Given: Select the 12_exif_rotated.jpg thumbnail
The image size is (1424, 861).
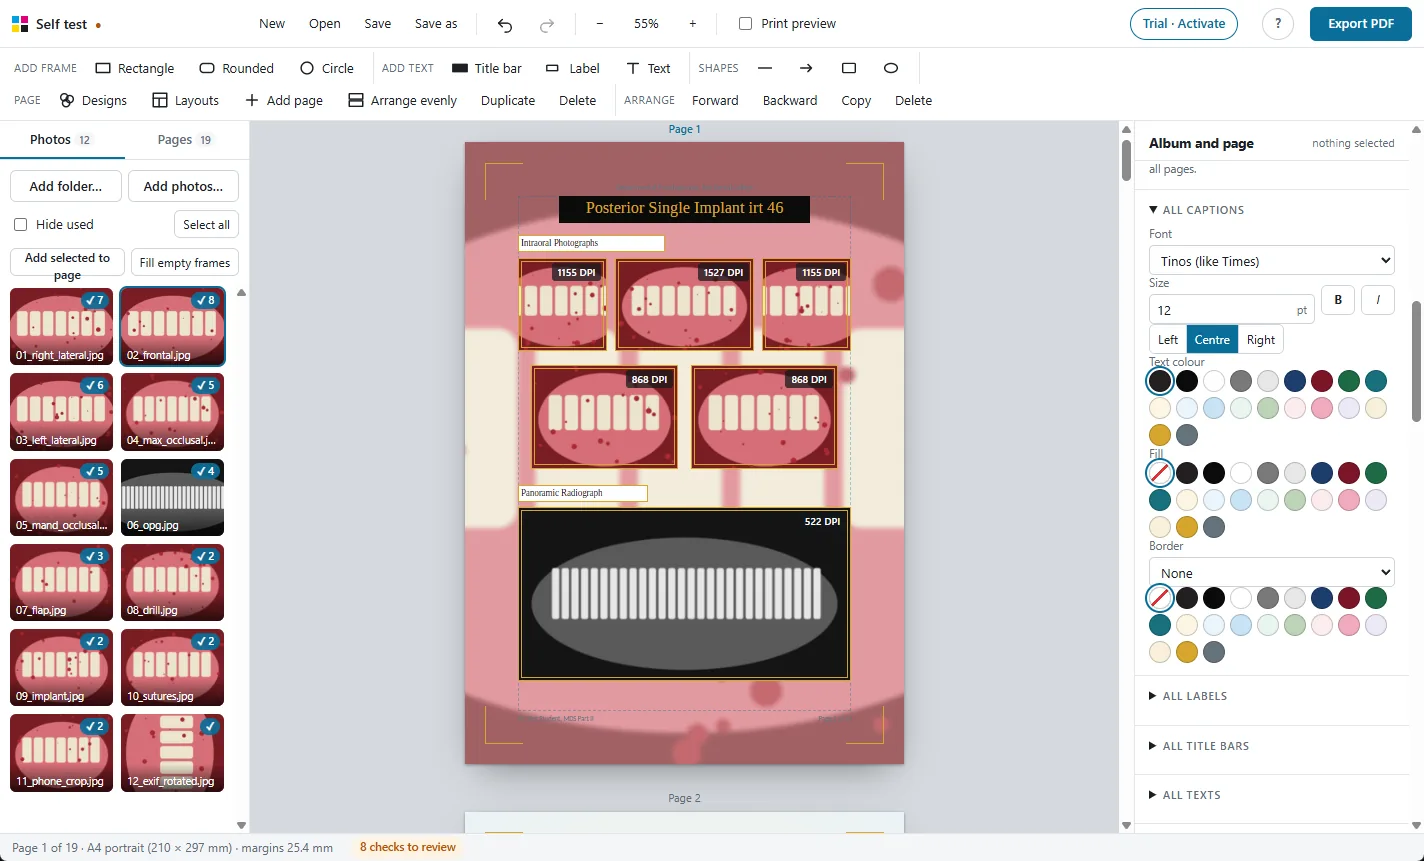Looking at the screenshot, I should pos(172,752).
